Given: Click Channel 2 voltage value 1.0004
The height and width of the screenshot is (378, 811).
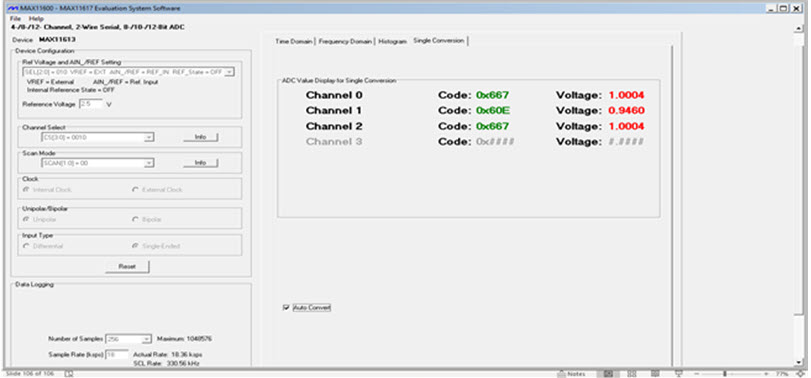Looking at the screenshot, I should tap(626, 126).
